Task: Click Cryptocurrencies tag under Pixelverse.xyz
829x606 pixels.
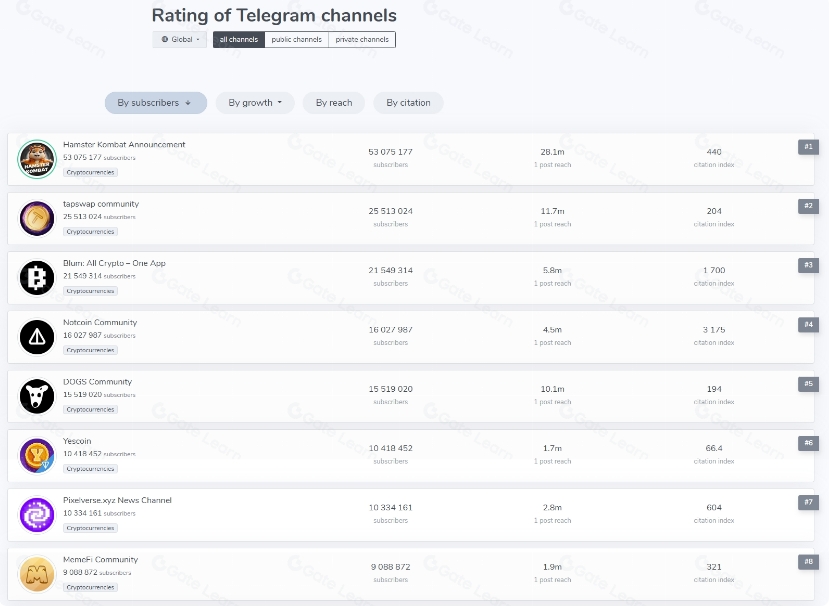Action: [90, 528]
